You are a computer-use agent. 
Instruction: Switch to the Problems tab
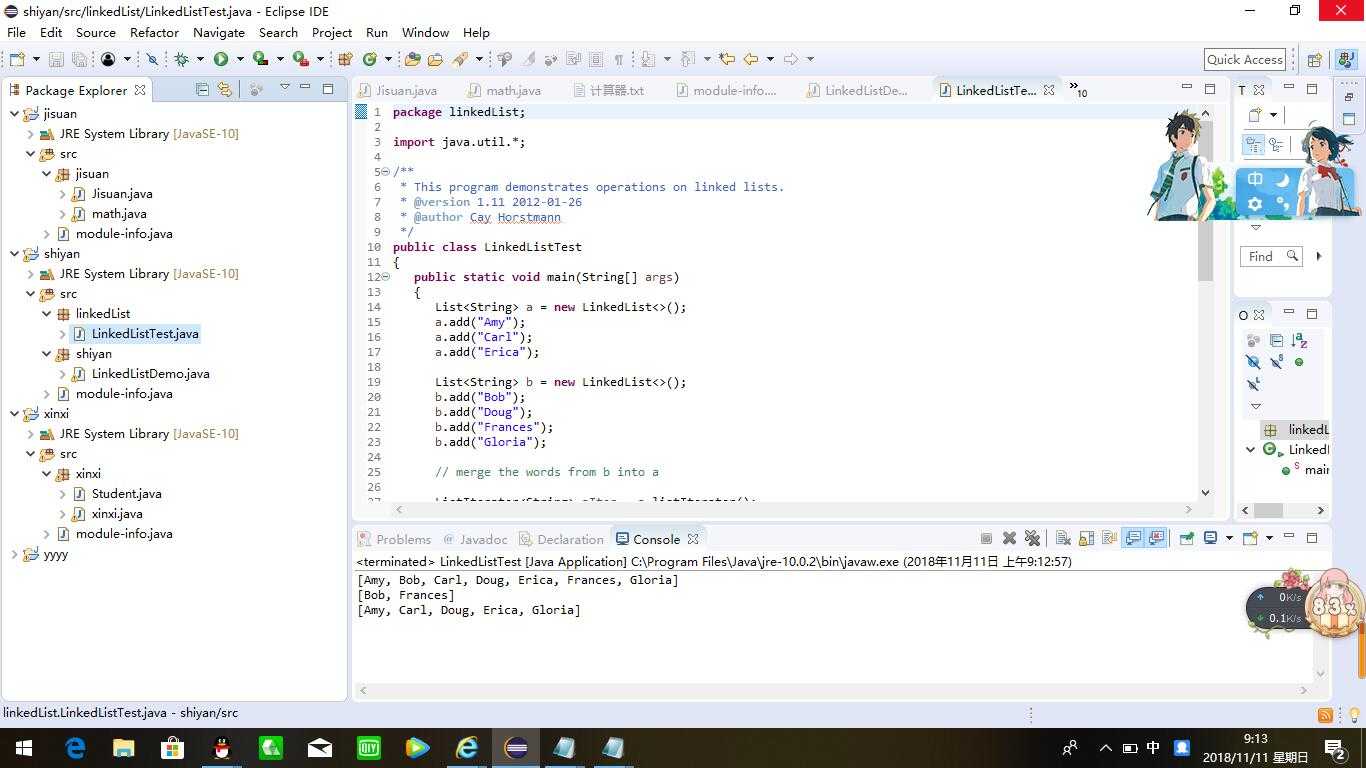pyautogui.click(x=395, y=539)
